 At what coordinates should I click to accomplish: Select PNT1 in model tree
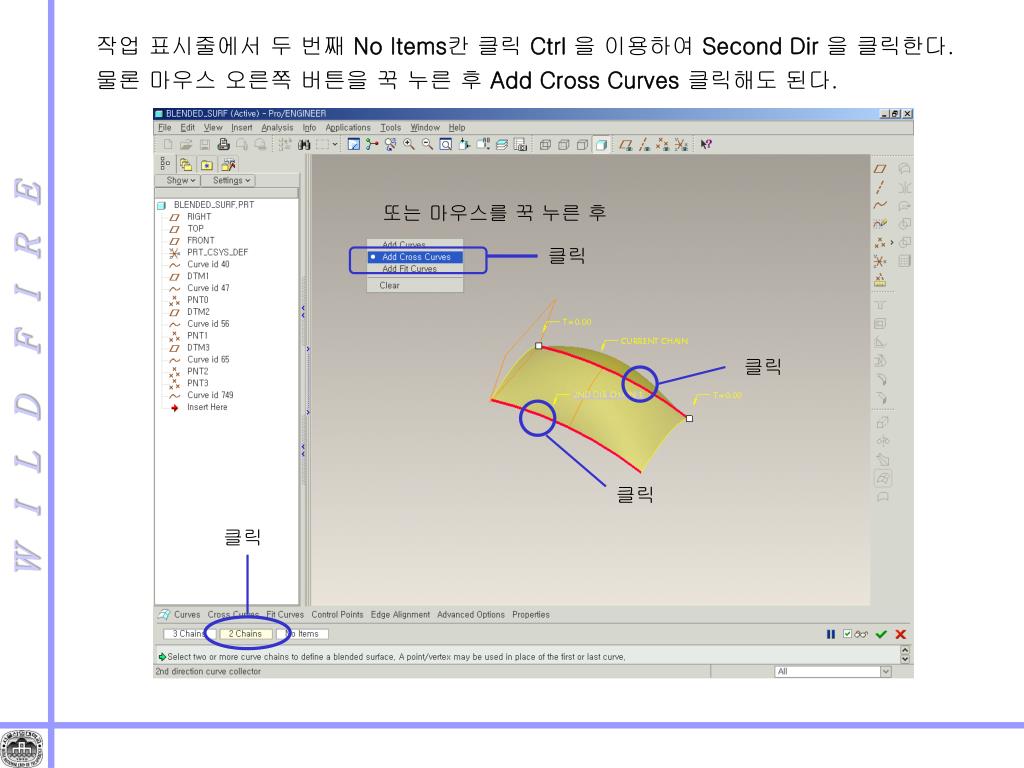[x=197, y=336]
